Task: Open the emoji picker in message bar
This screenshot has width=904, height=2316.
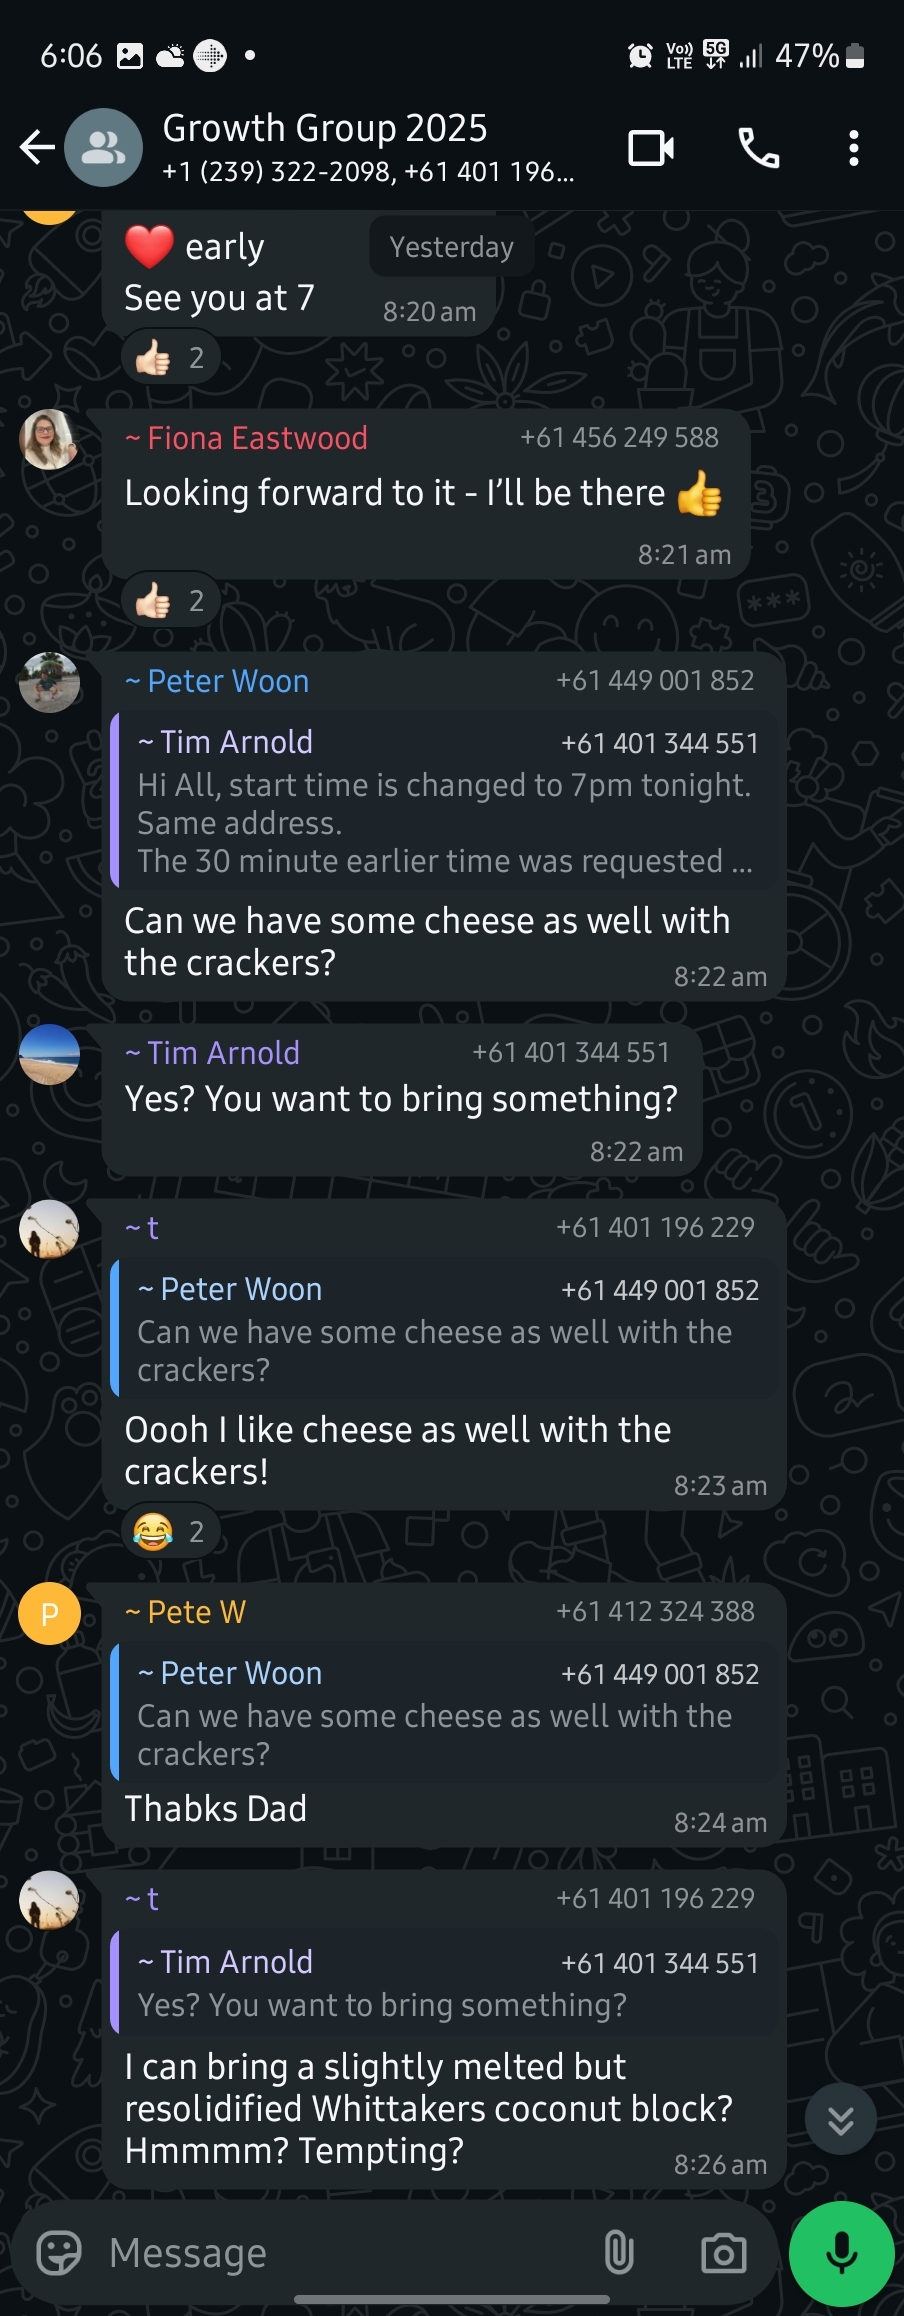Action: [59, 2254]
